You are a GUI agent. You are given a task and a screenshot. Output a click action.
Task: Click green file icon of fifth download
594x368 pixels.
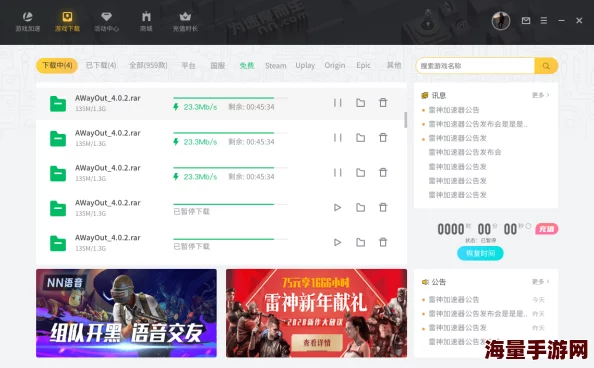coord(58,243)
